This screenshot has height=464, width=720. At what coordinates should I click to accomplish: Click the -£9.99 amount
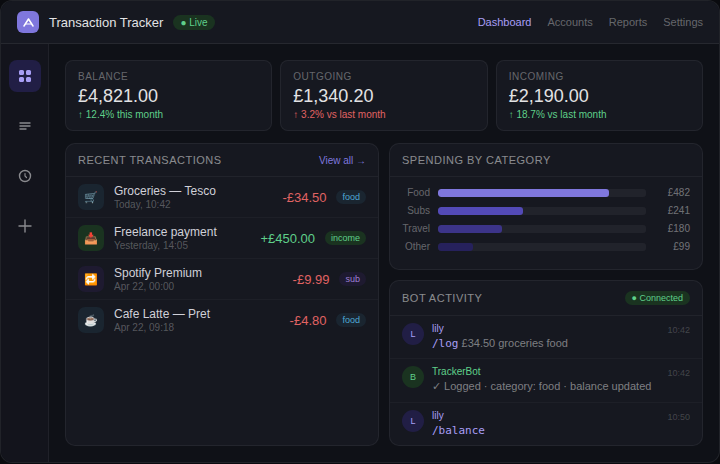[x=311, y=279]
